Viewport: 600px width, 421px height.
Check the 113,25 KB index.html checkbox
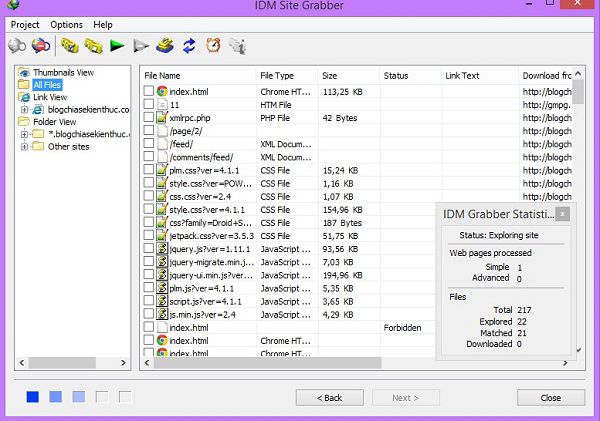[149, 91]
